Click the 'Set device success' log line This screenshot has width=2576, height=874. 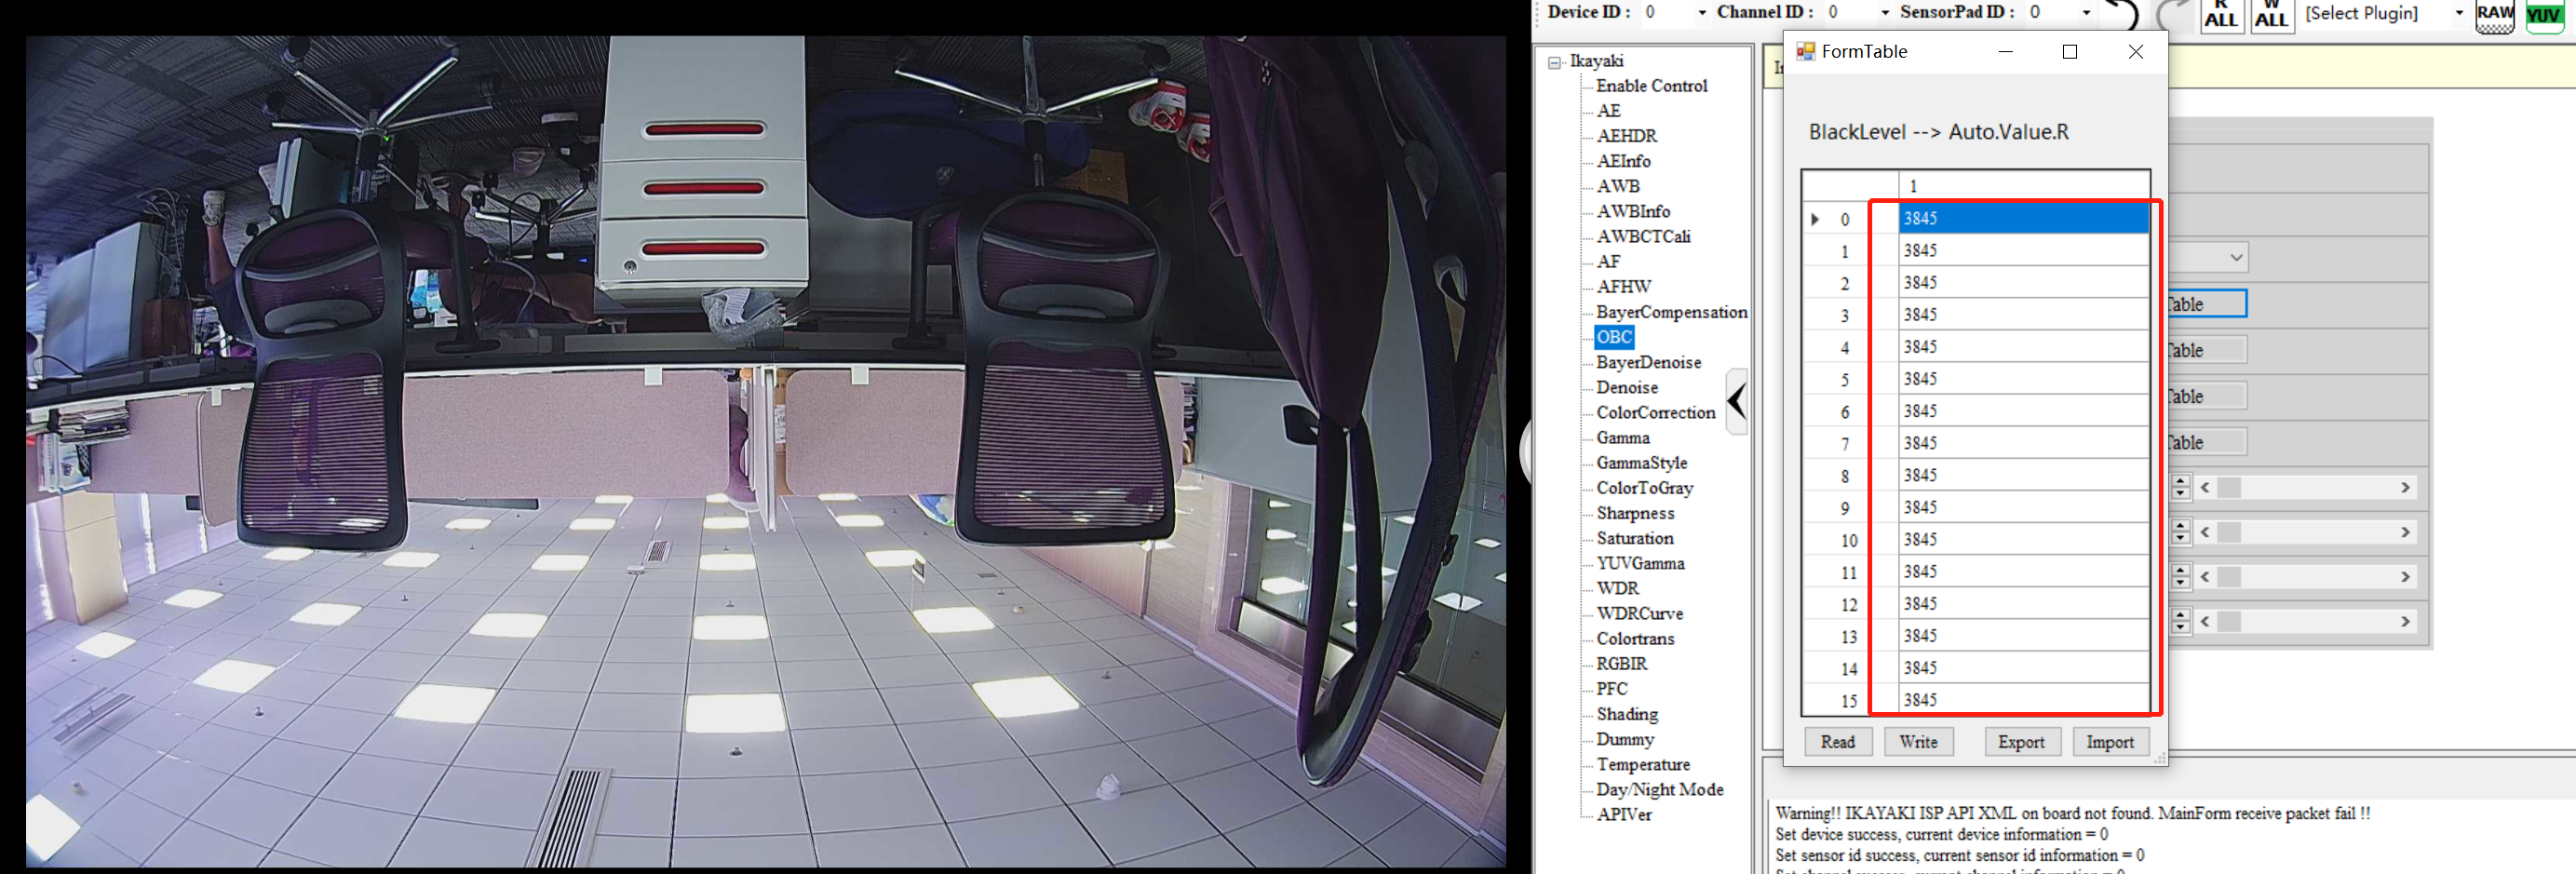click(1941, 834)
